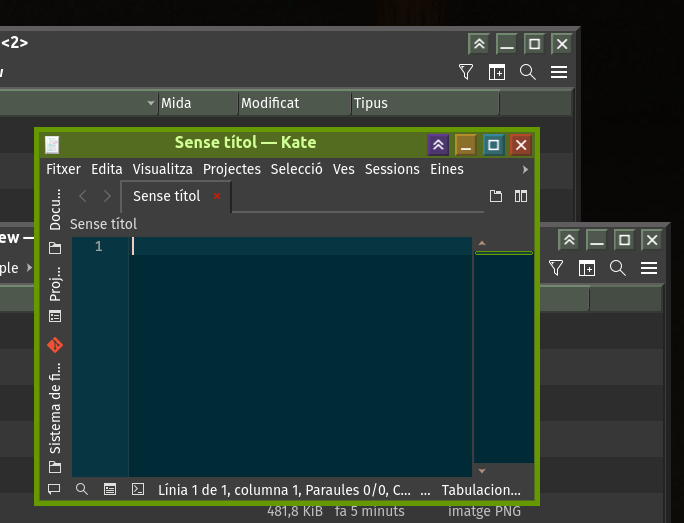Open the hamburger menu in the <2> window
The image size is (684, 523).
pos(559,72)
